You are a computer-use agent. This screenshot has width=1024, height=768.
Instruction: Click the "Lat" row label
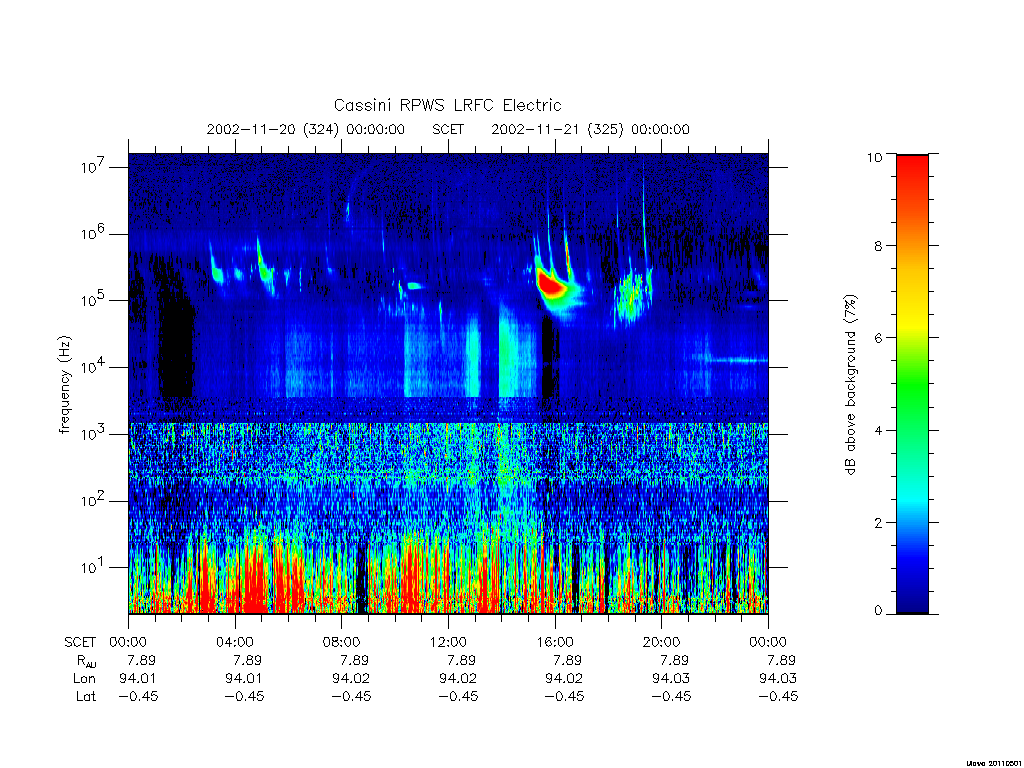86,696
